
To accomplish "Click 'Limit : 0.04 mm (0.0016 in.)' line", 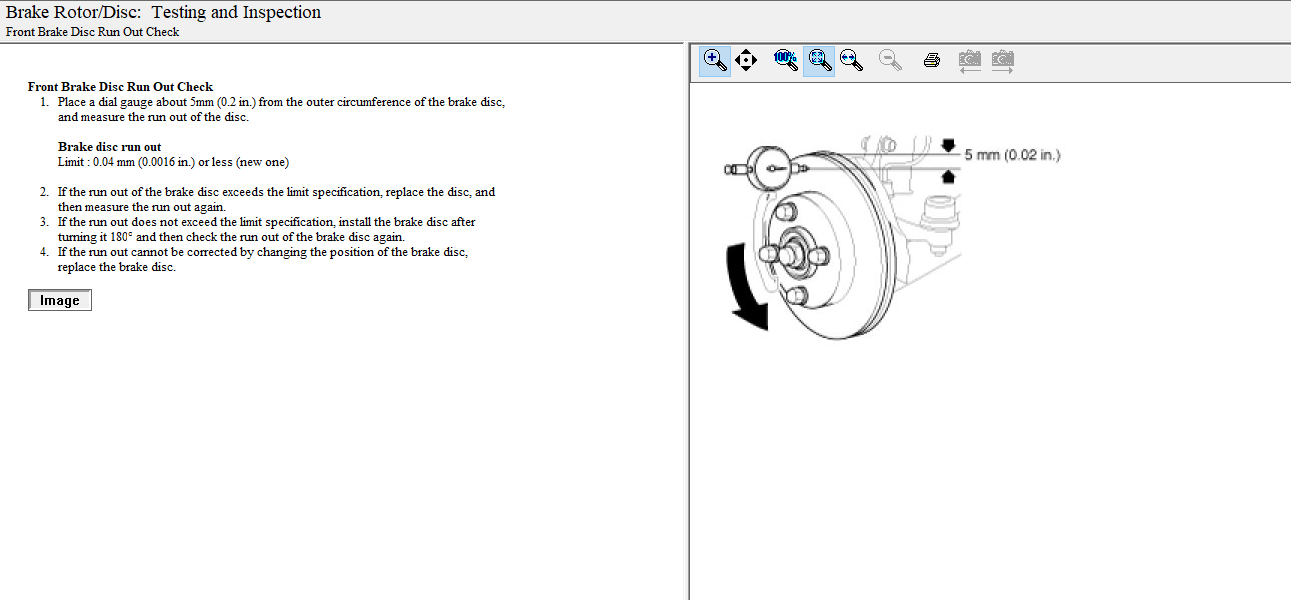I will [x=174, y=162].
